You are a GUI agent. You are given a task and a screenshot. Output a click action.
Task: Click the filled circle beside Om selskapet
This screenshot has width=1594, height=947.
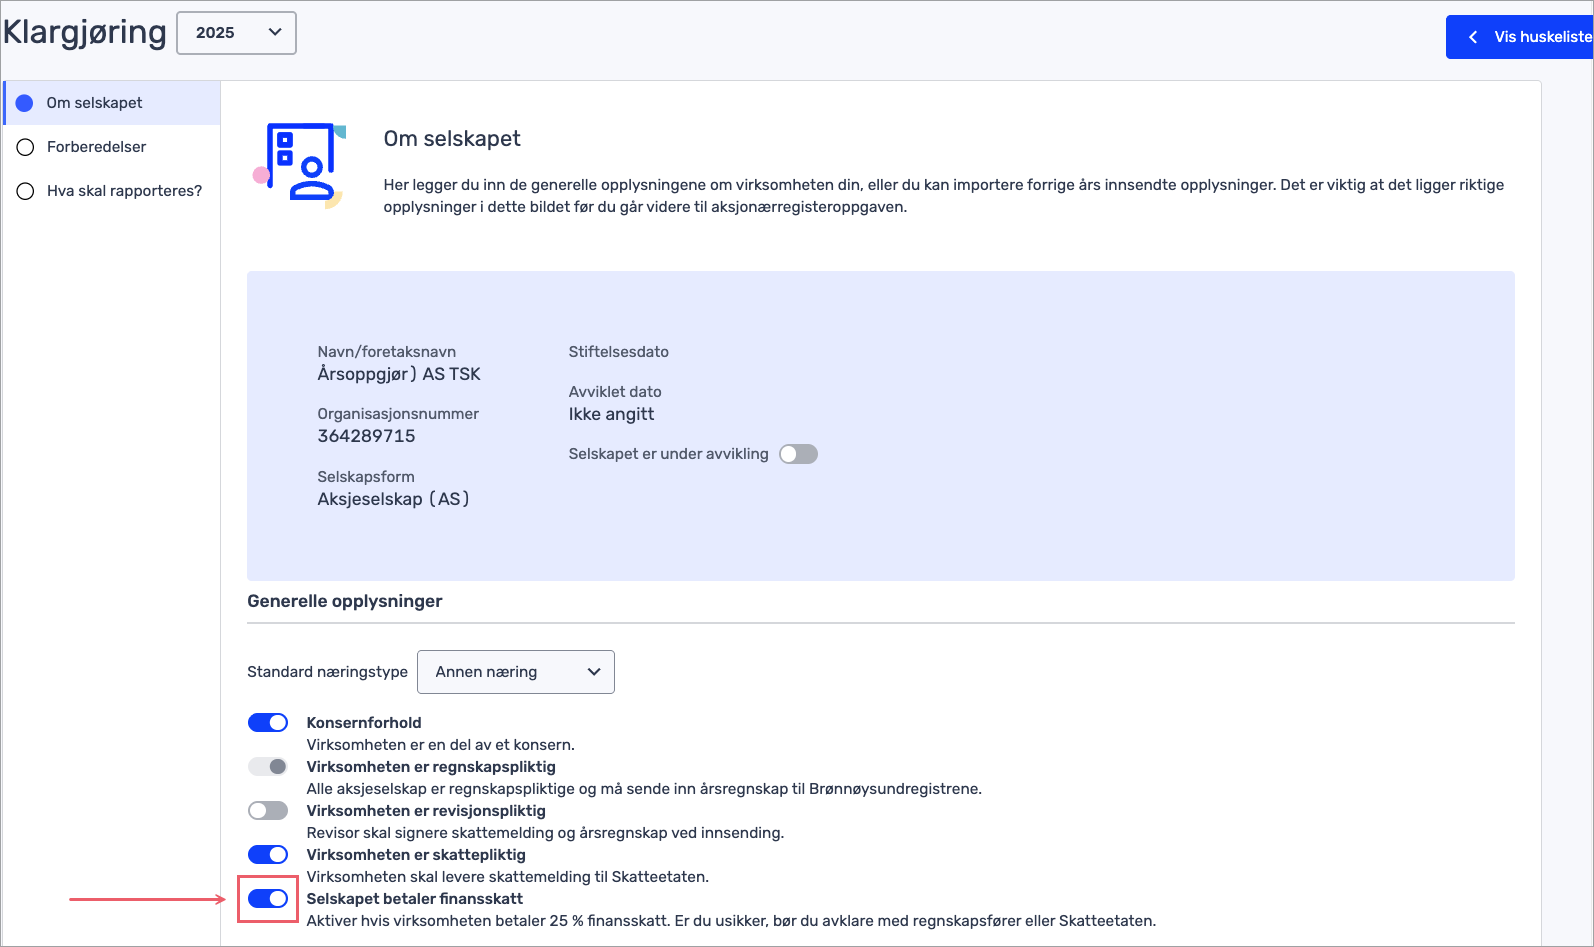(25, 103)
